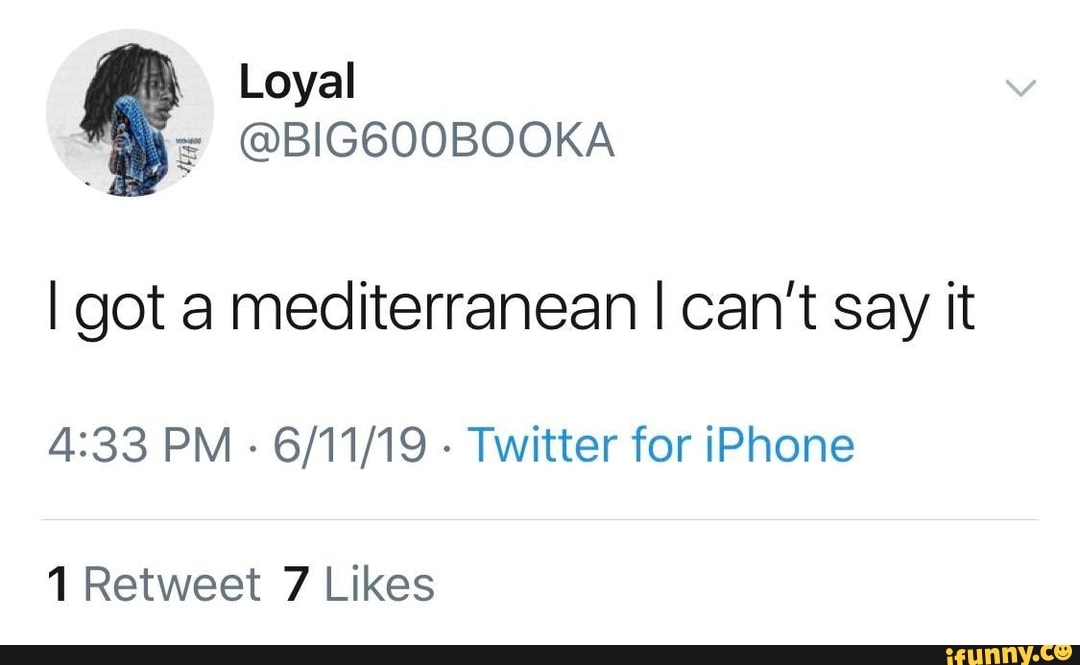Open the Twitter for iPhone link
The width and height of the screenshot is (1080, 665).
(662, 444)
